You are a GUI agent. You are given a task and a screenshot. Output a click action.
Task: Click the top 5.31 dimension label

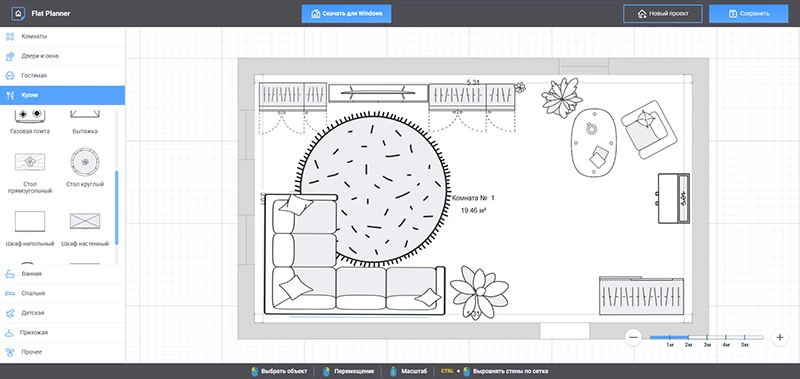[473, 82]
